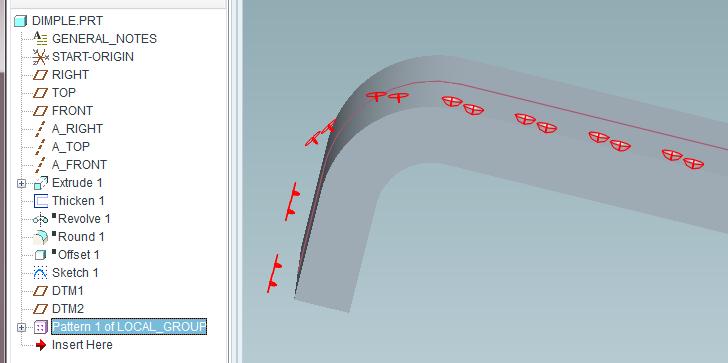Click the Round 1 feature icon
This screenshot has height=363, width=728.
tap(41, 237)
